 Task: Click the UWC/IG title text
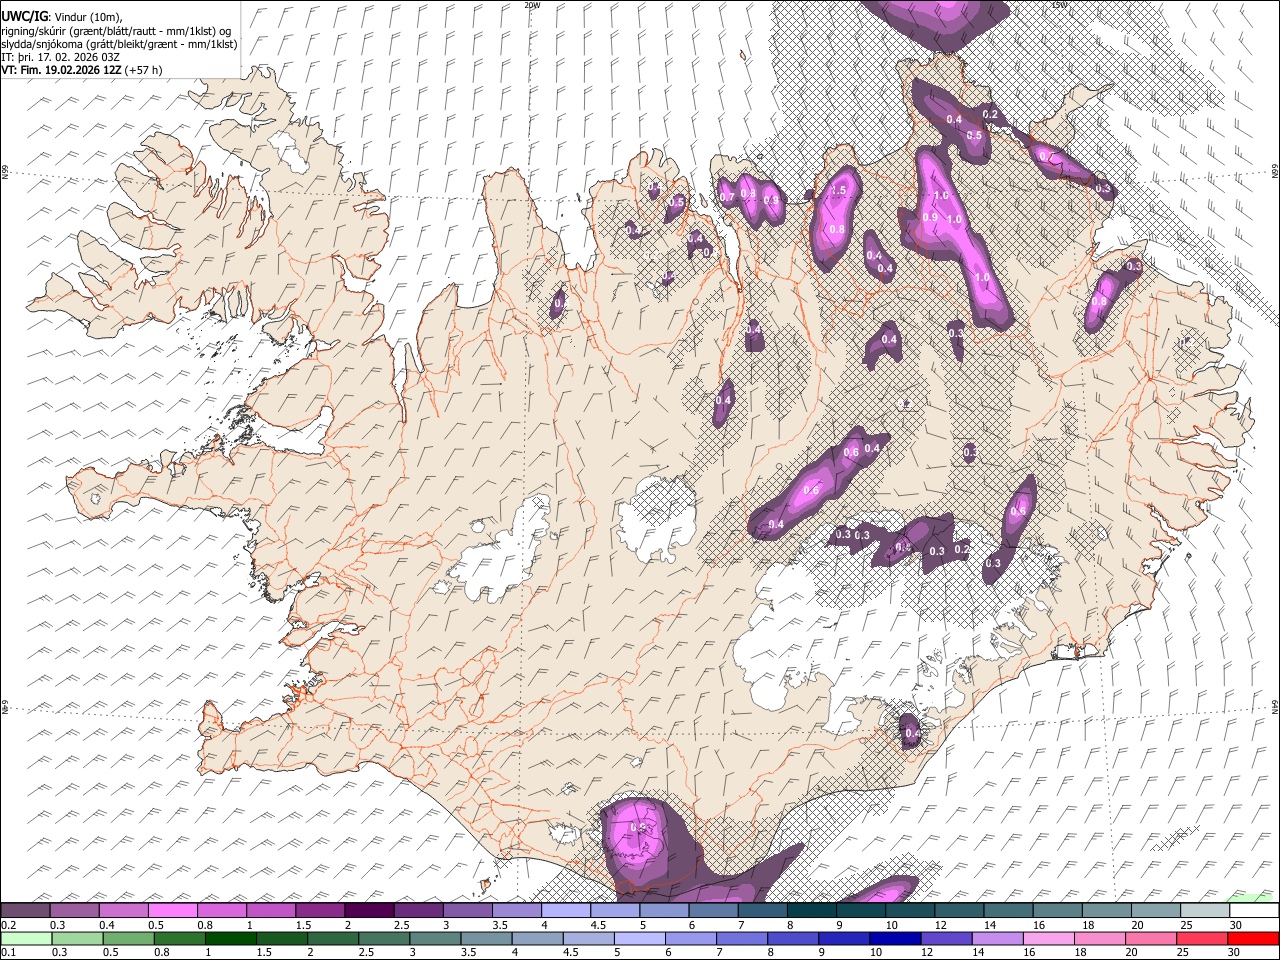[x=23, y=16]
